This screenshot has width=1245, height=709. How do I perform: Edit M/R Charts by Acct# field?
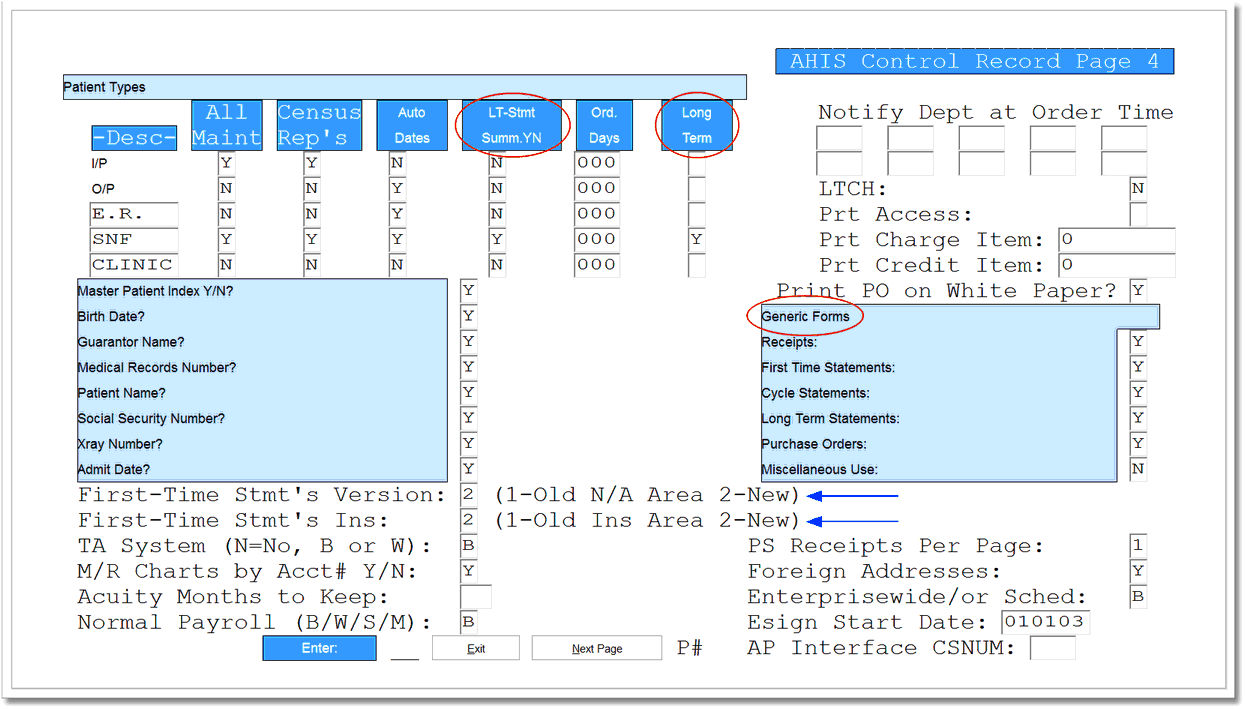click(x=468, y=571)
